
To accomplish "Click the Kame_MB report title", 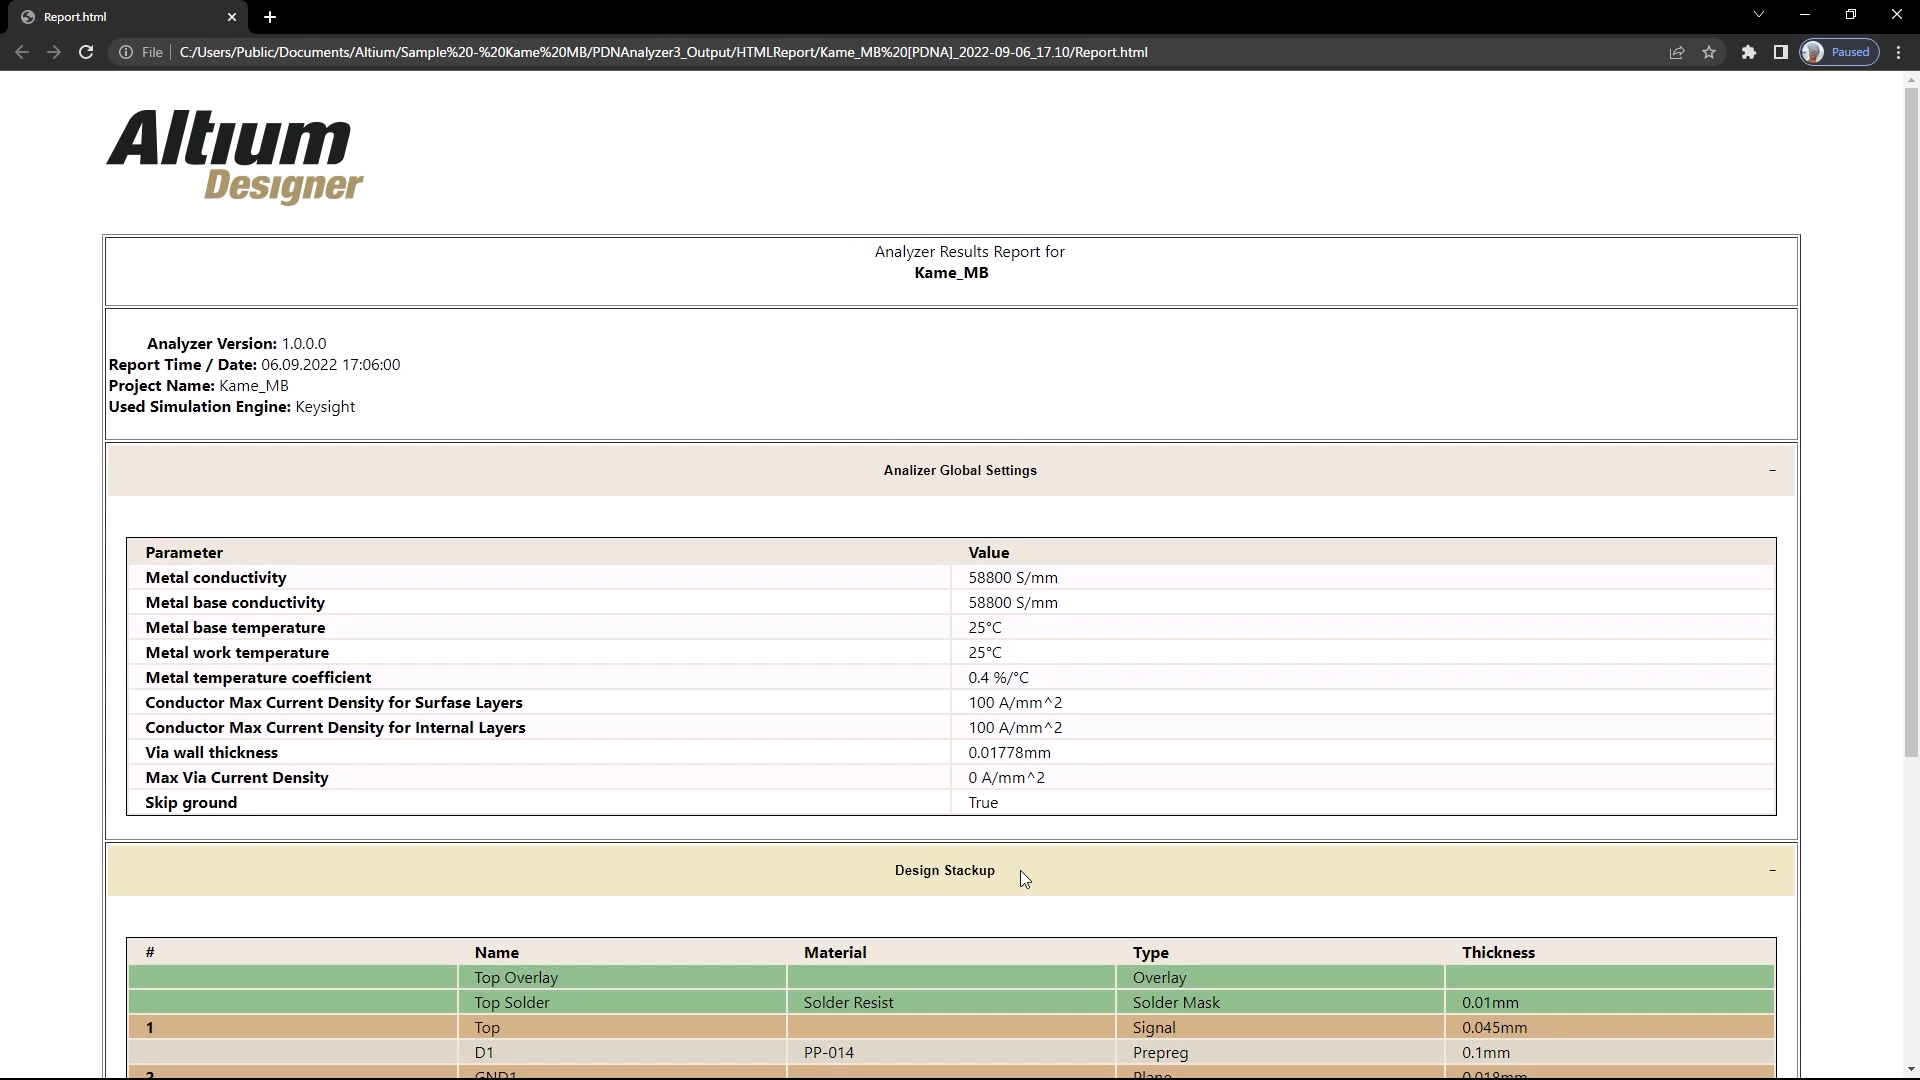I will pyautogui.click(x=951, y=272).
